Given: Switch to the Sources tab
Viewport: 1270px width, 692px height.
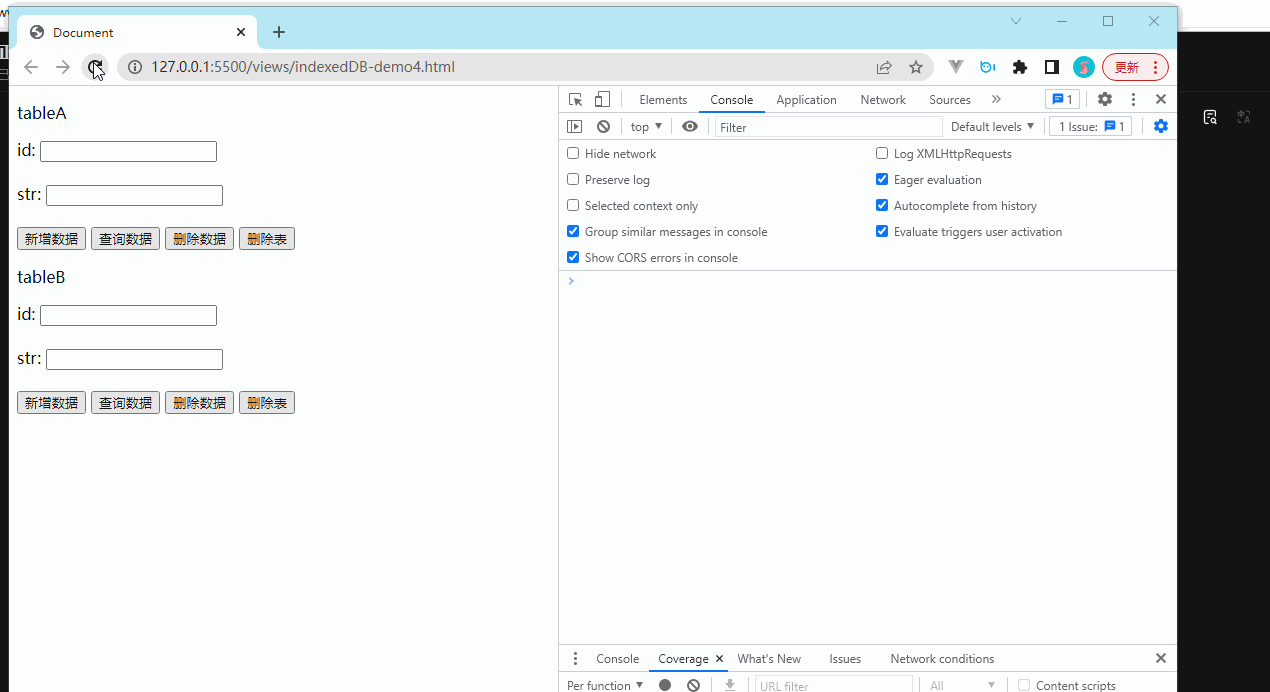Looking at the screenshot, I should (x=950, y=99).
